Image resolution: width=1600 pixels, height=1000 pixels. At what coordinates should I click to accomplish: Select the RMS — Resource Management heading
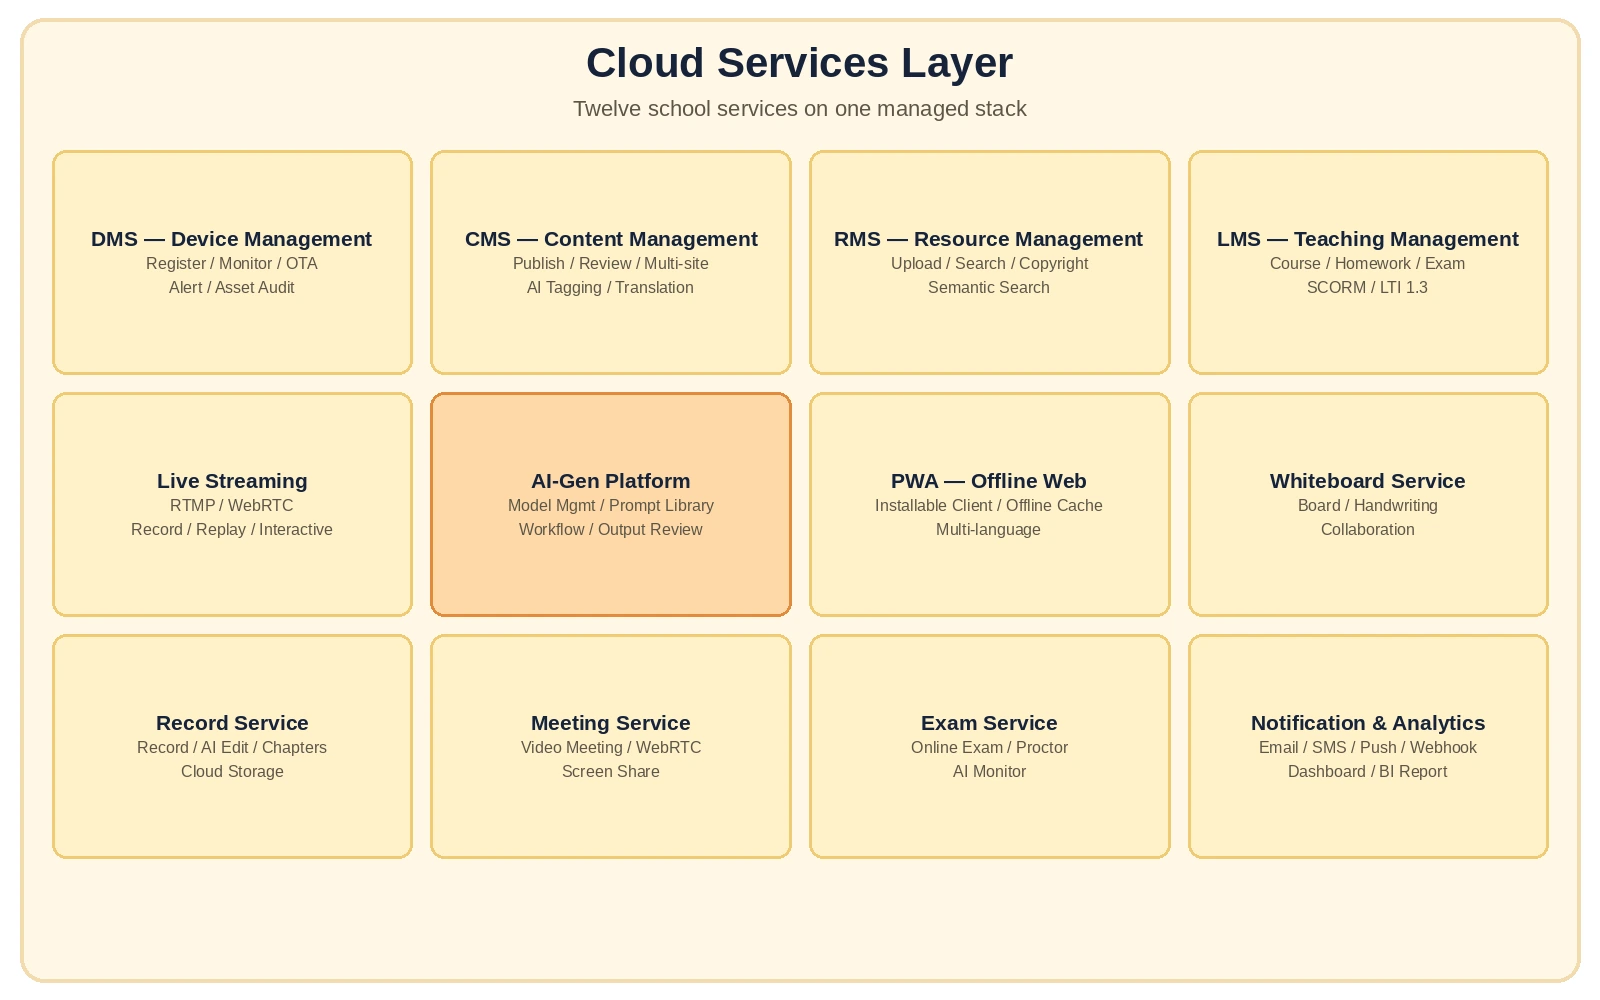[x=989, y=239]
